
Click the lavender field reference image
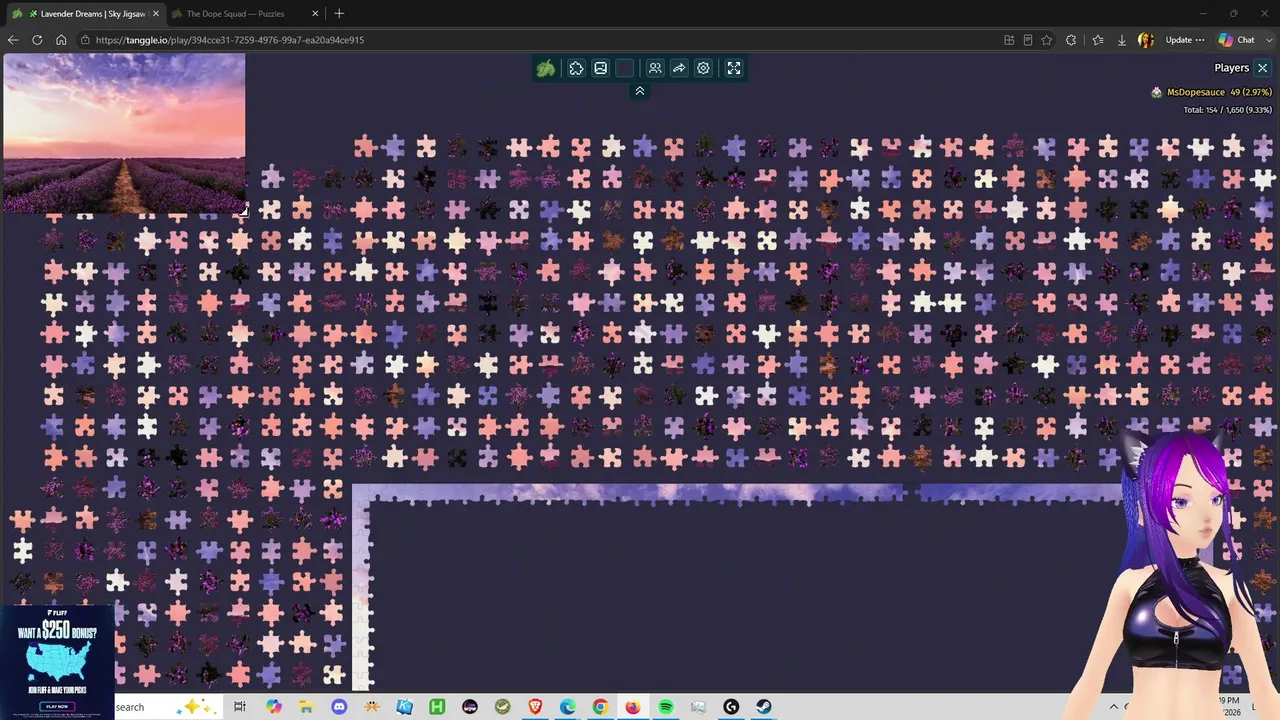click(124, 133)
